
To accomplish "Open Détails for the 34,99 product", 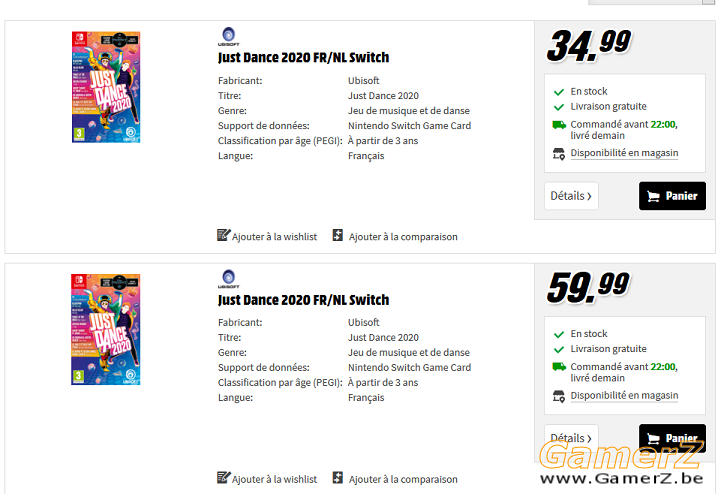I will pyautogui.click(x=571, y=196).
